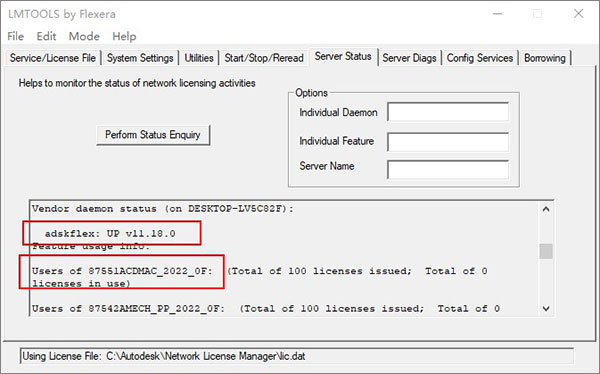Close the LMTOOLS window
The width and height of the screenshot is (600, 374).
point(579,13)
